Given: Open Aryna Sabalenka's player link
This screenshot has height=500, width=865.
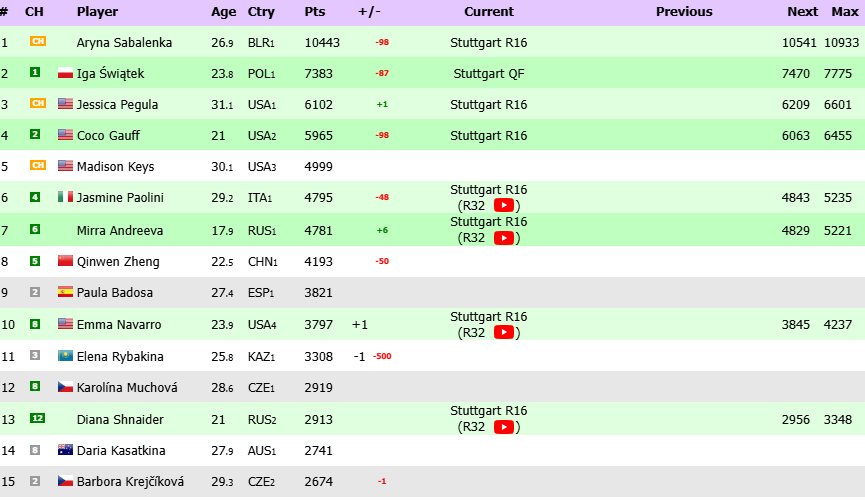Looking at the screenshot, I should (124, 42).
